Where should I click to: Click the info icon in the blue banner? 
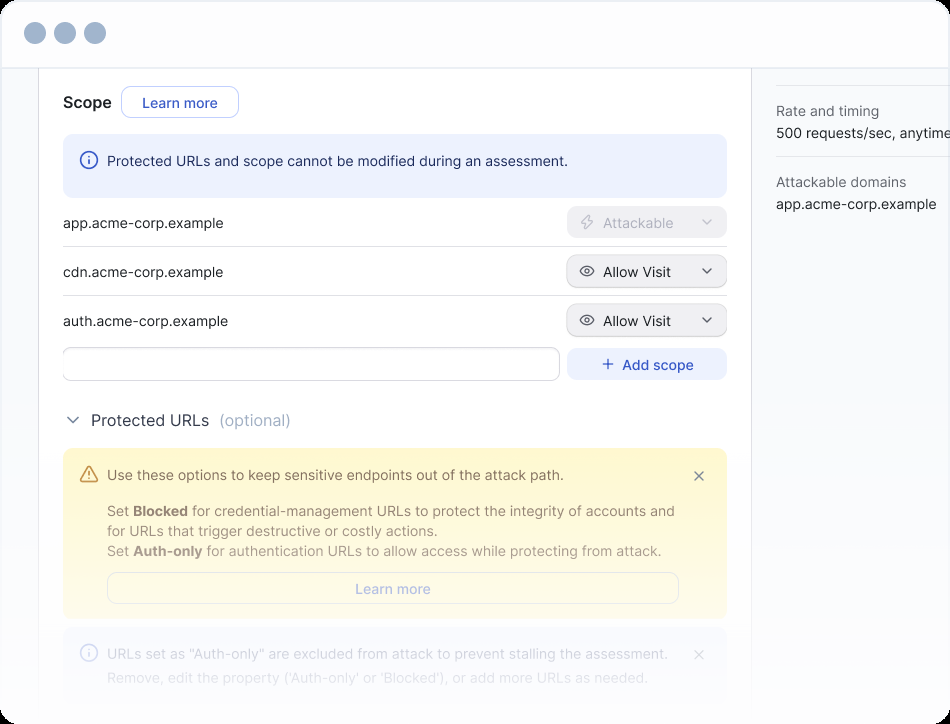click(89, 161)
